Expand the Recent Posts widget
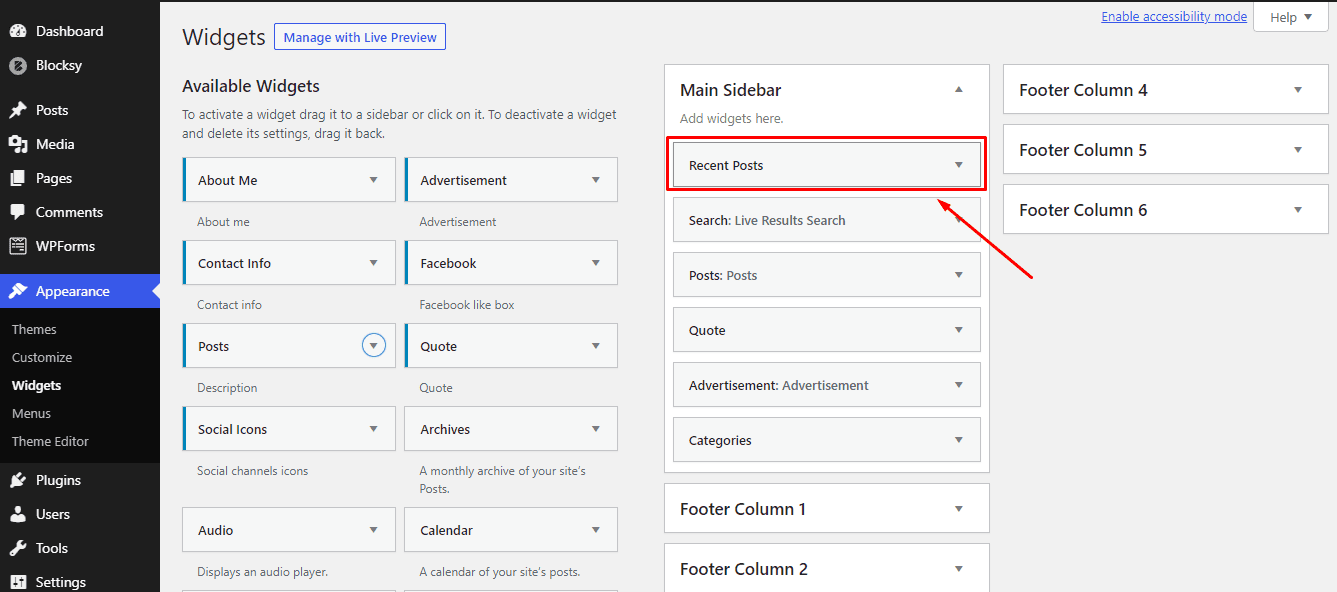 click(x=958, y=165)
